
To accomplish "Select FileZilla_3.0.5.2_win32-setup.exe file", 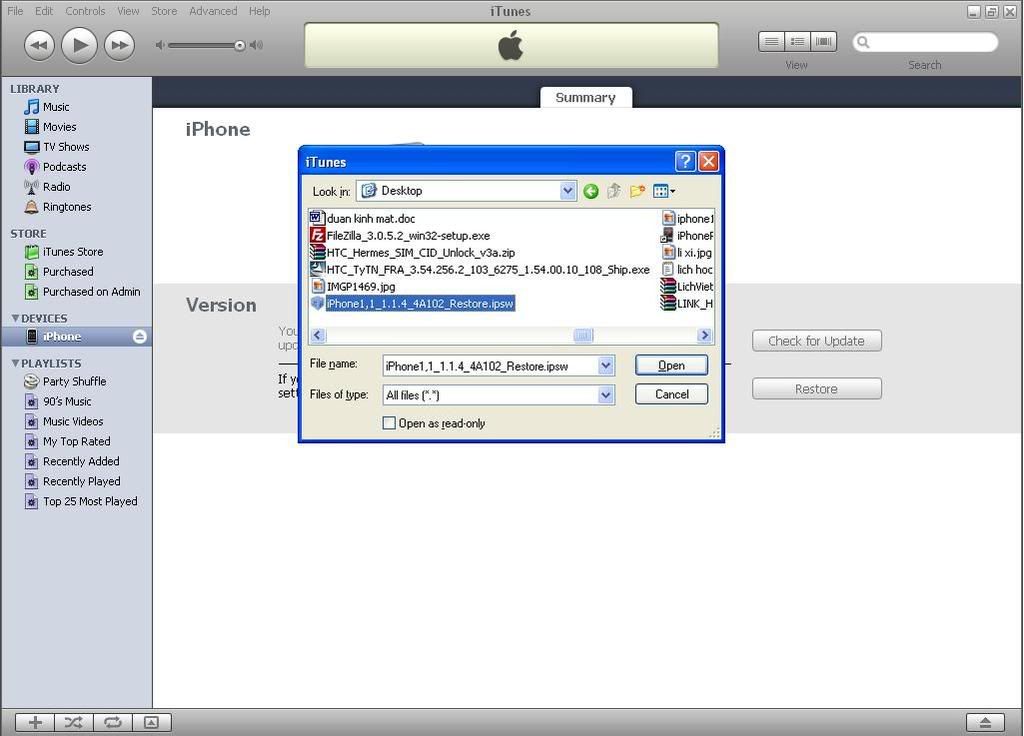I will tap(400, 236).
